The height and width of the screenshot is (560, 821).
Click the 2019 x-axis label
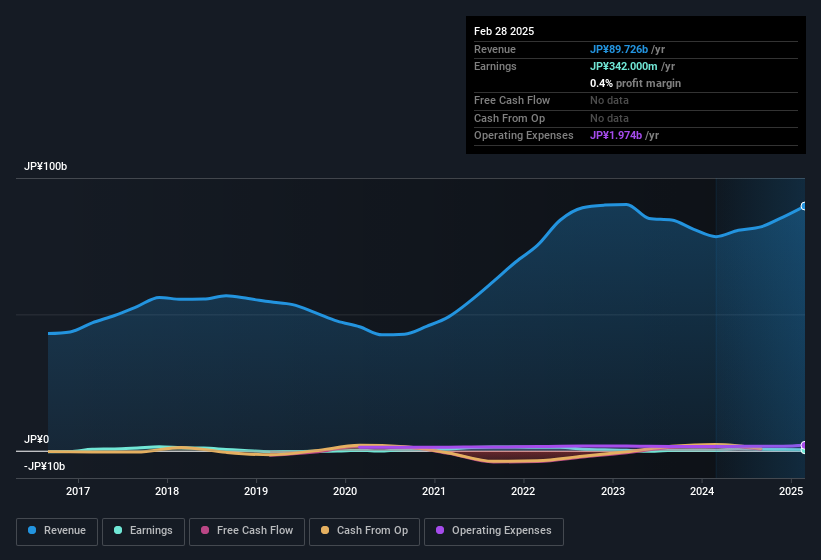256,491
